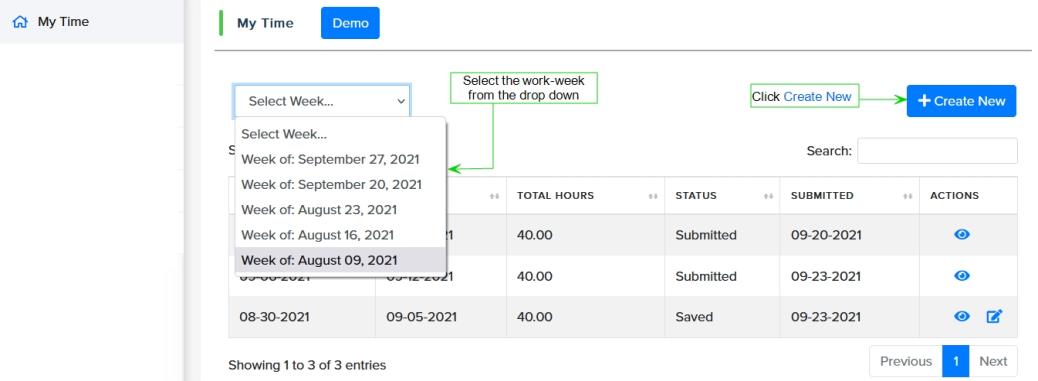Open the Select Week dropdown
This screenshot has height=381, width=1038.
(x=322, y=101)
